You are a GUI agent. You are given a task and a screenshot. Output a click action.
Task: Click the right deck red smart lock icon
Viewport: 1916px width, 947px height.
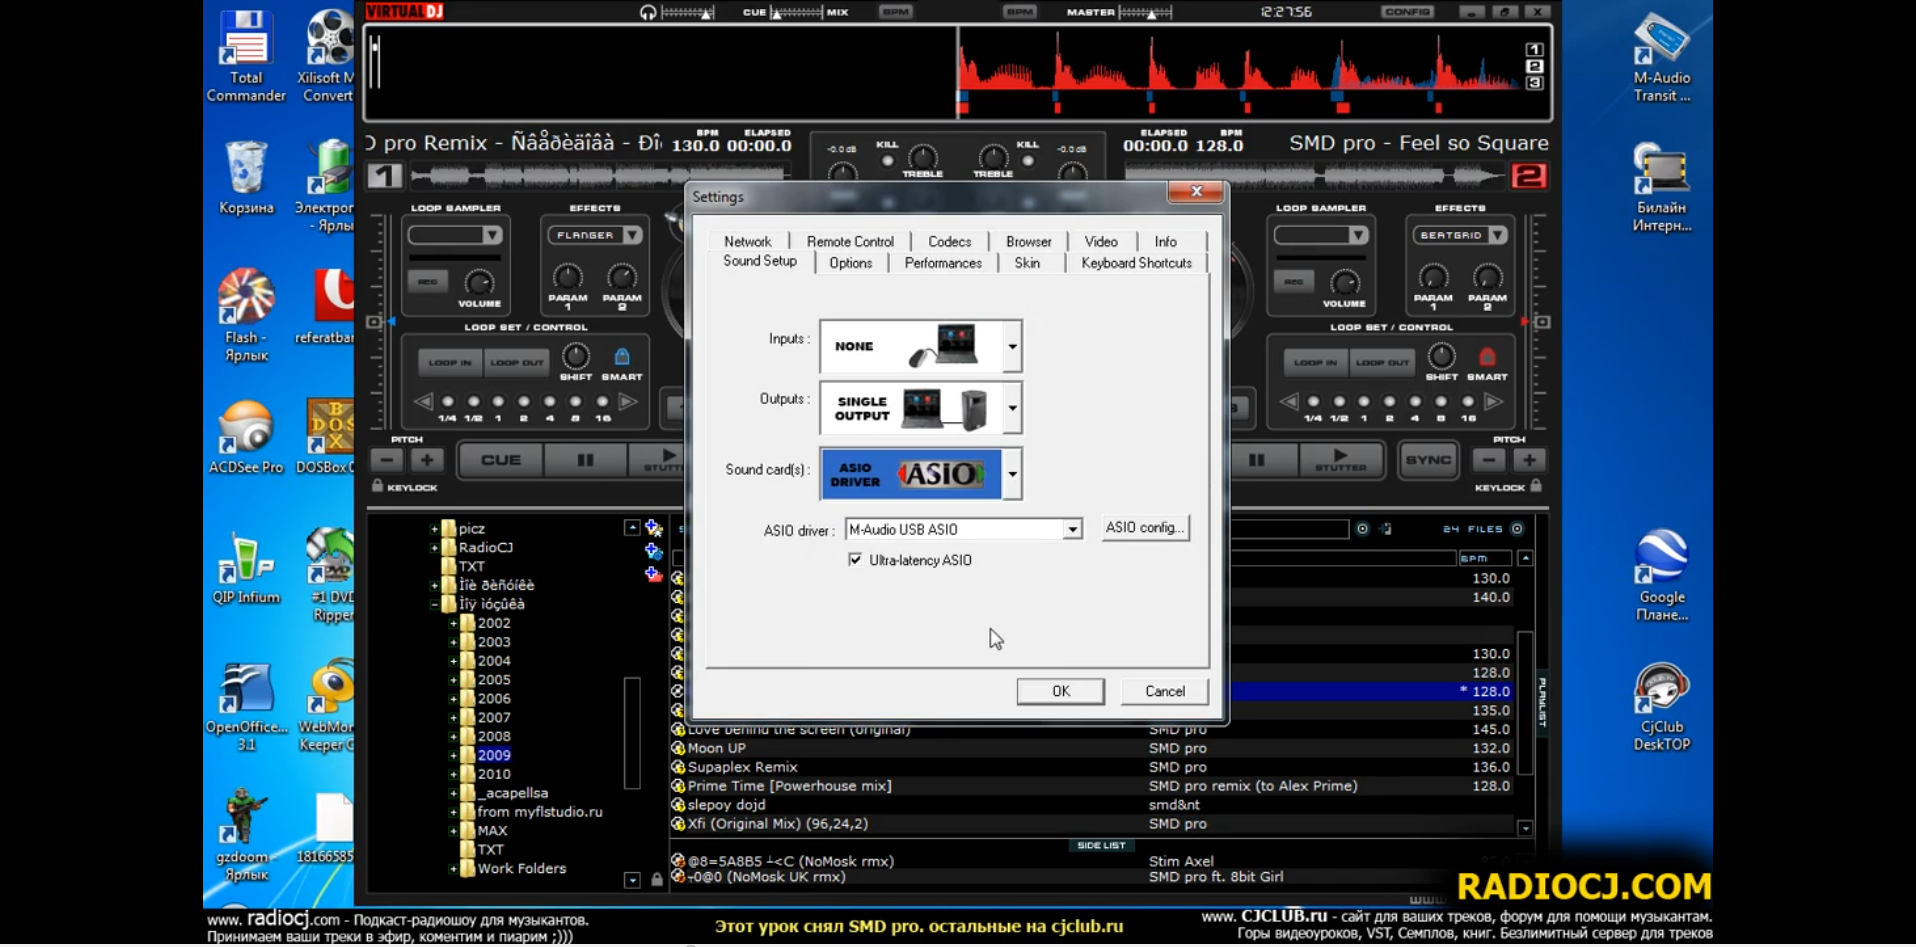[x=1487, y=357]
